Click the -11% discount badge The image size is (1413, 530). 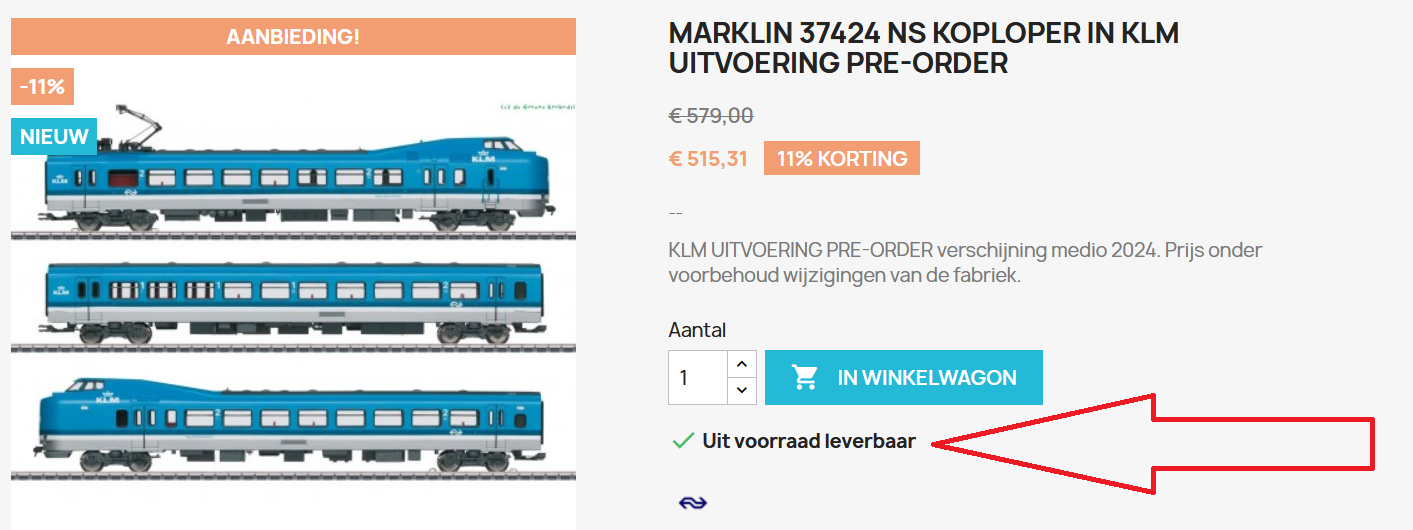42,86
